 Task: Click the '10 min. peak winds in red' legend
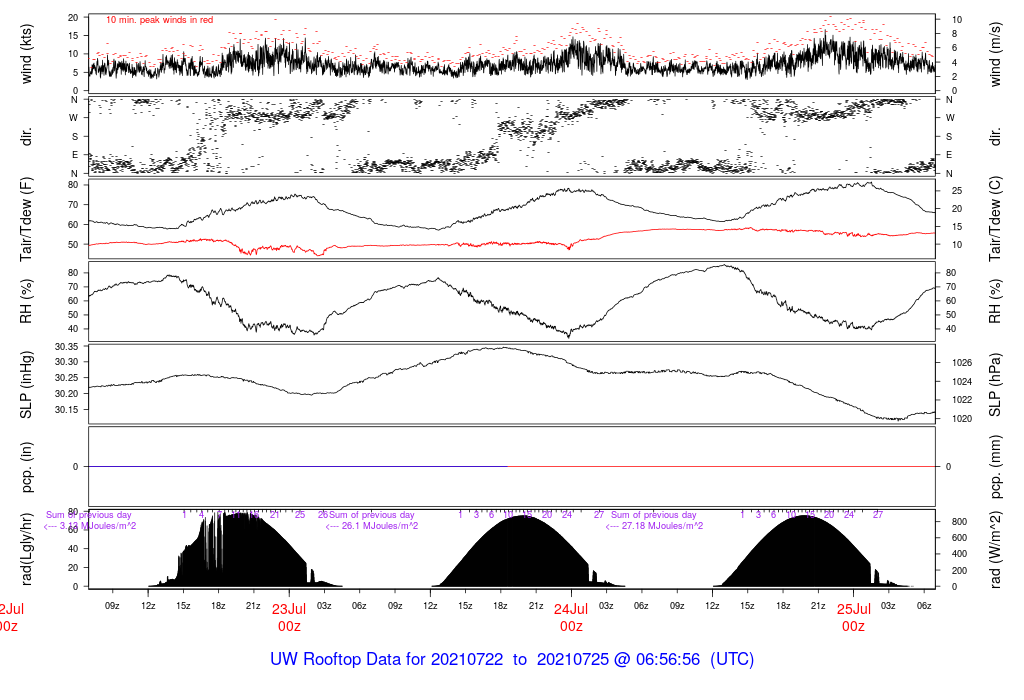159,20
